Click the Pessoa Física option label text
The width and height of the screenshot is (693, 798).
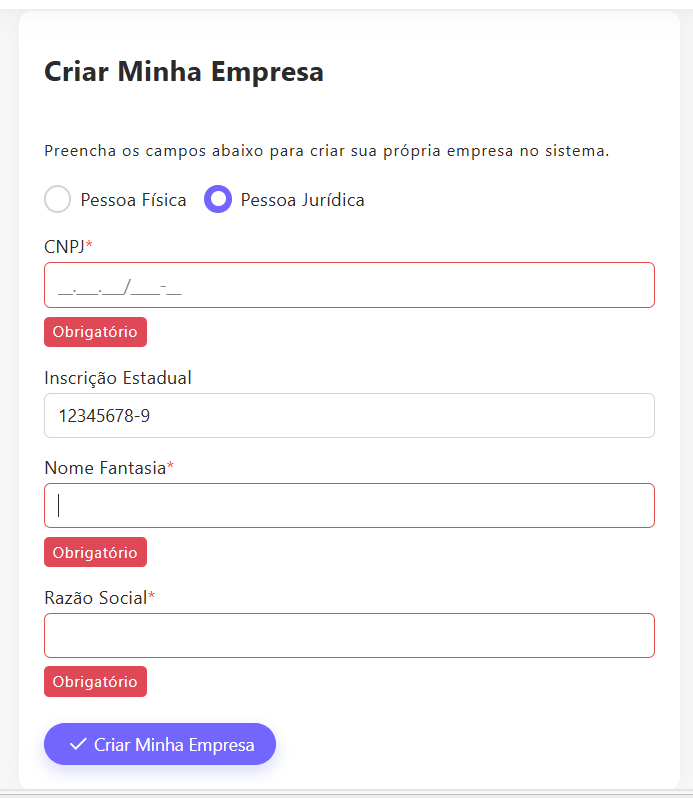(x=133, y=200)
